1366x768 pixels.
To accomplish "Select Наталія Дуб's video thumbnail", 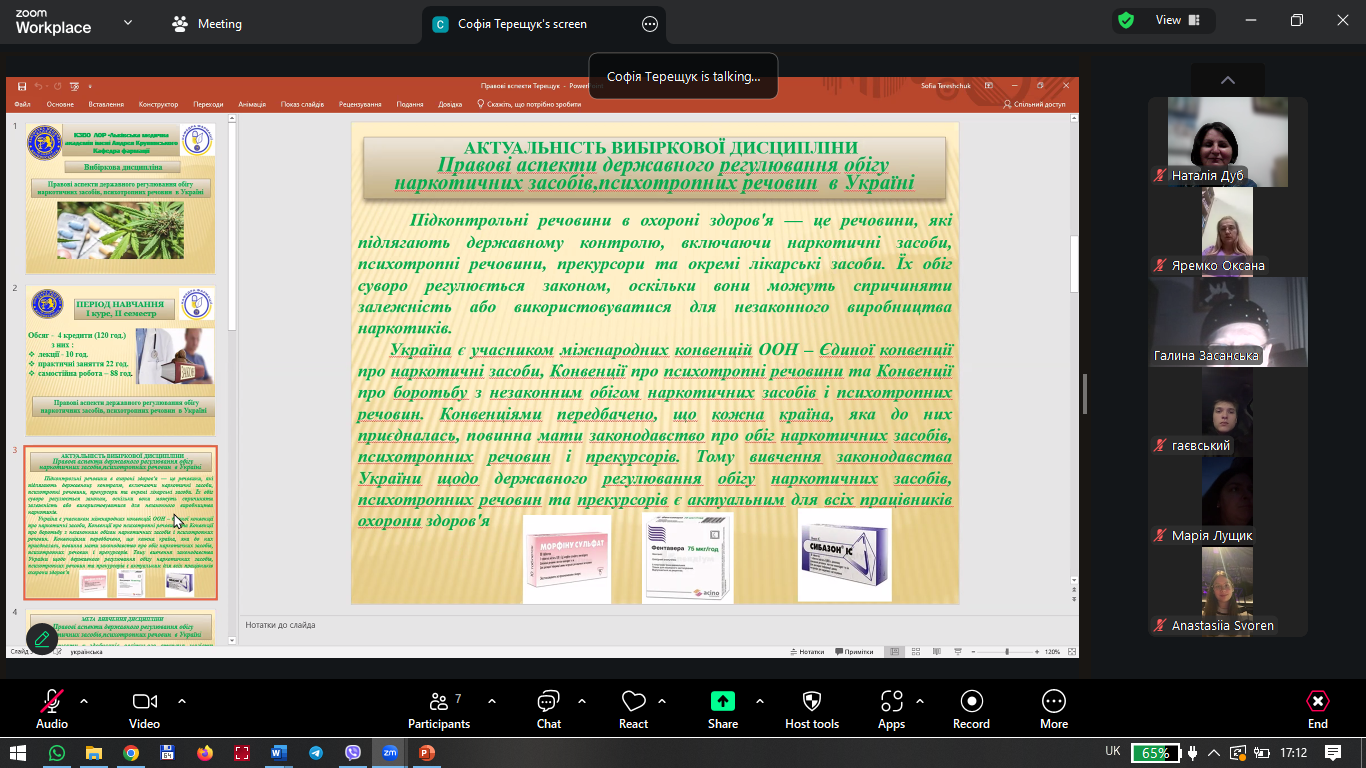I will point(1227,142).
